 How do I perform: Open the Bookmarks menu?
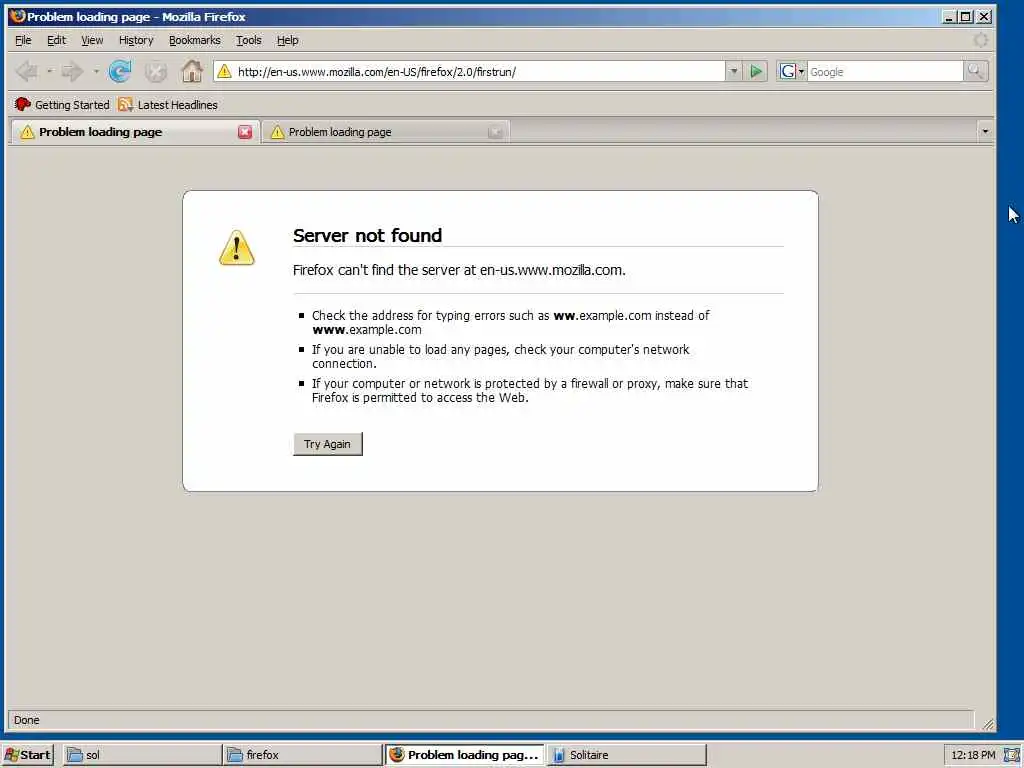(195, 40)
